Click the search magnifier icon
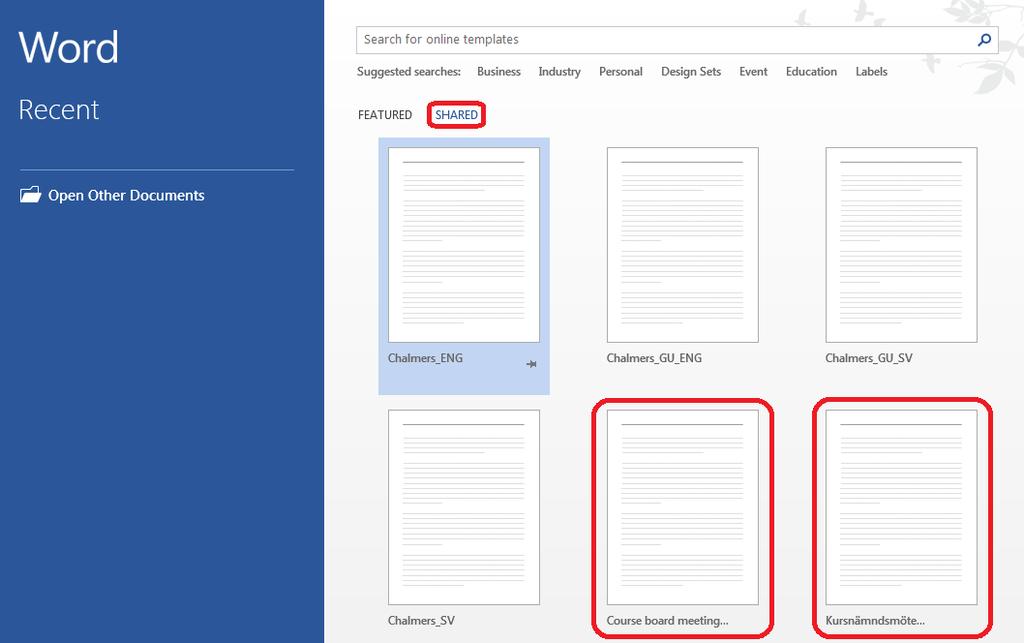Screen dimensions: 1024x643 (x=984, y=40)
